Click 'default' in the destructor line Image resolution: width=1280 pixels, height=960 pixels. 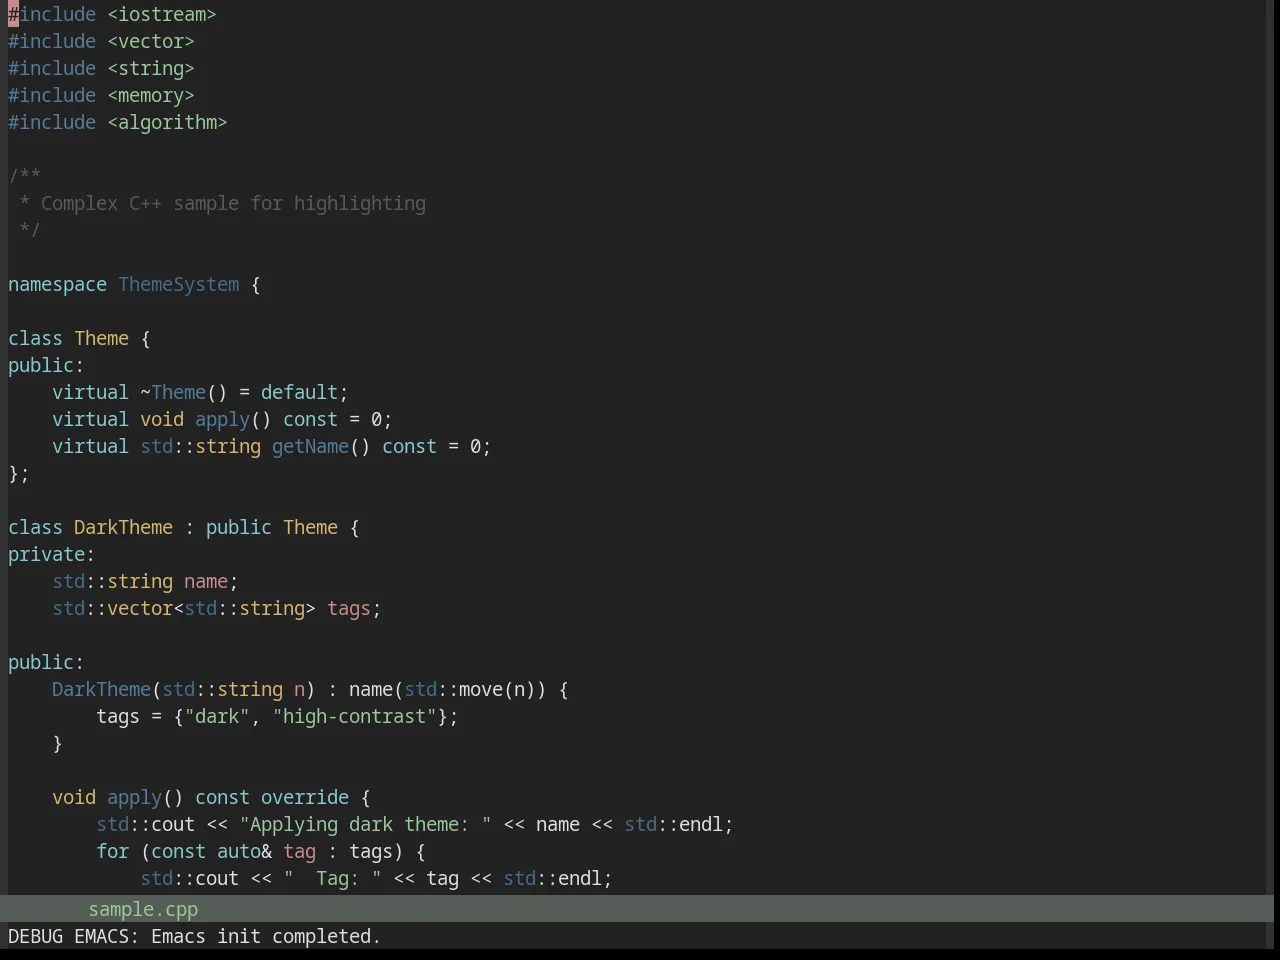299,392
